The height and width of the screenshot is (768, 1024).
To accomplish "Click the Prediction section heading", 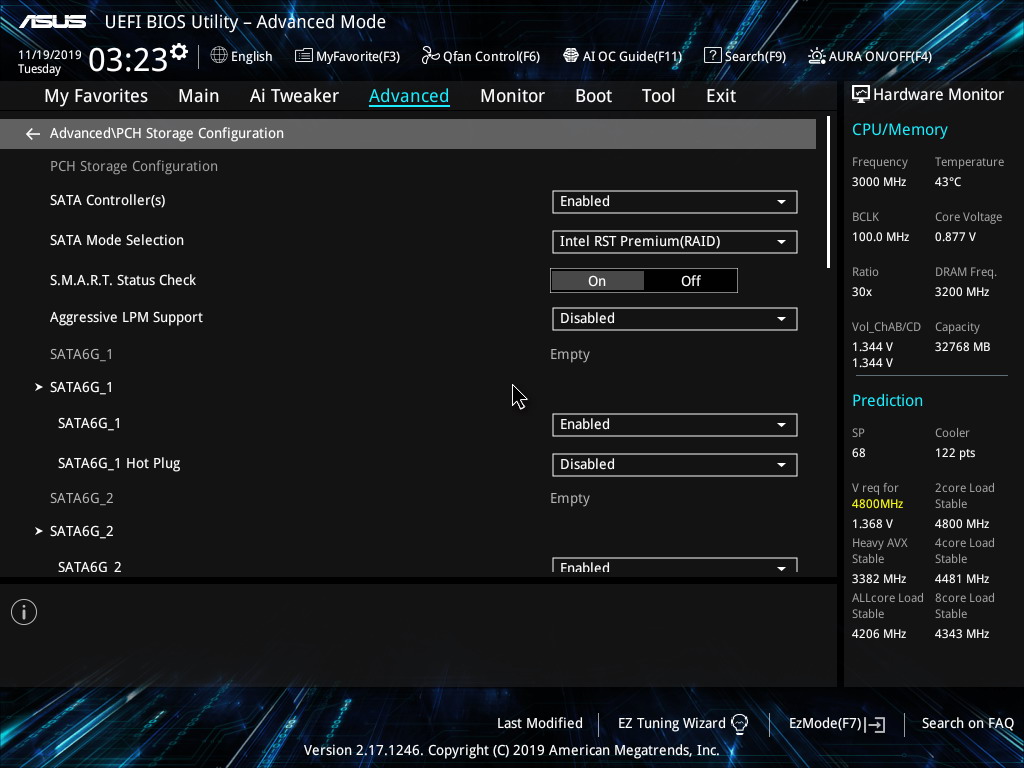I will [887, 400].
